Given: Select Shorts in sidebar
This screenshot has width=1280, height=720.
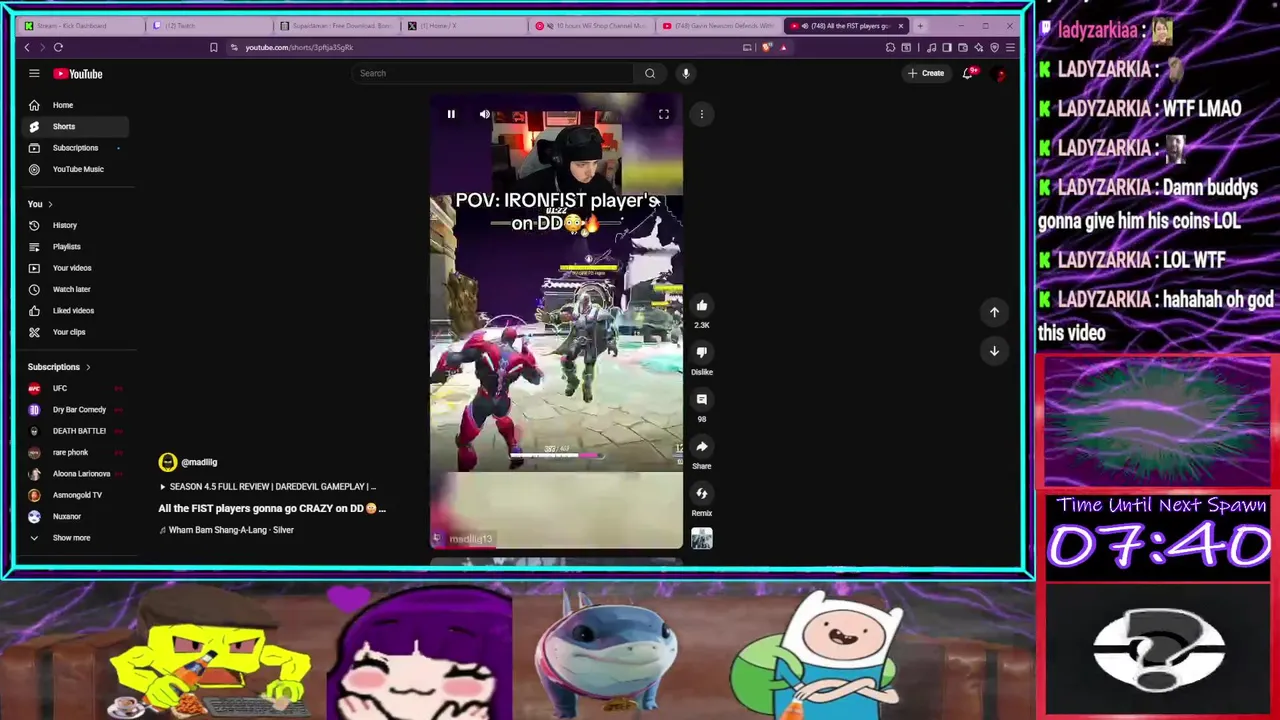Looking at the screenshot, I should [75, 126].
